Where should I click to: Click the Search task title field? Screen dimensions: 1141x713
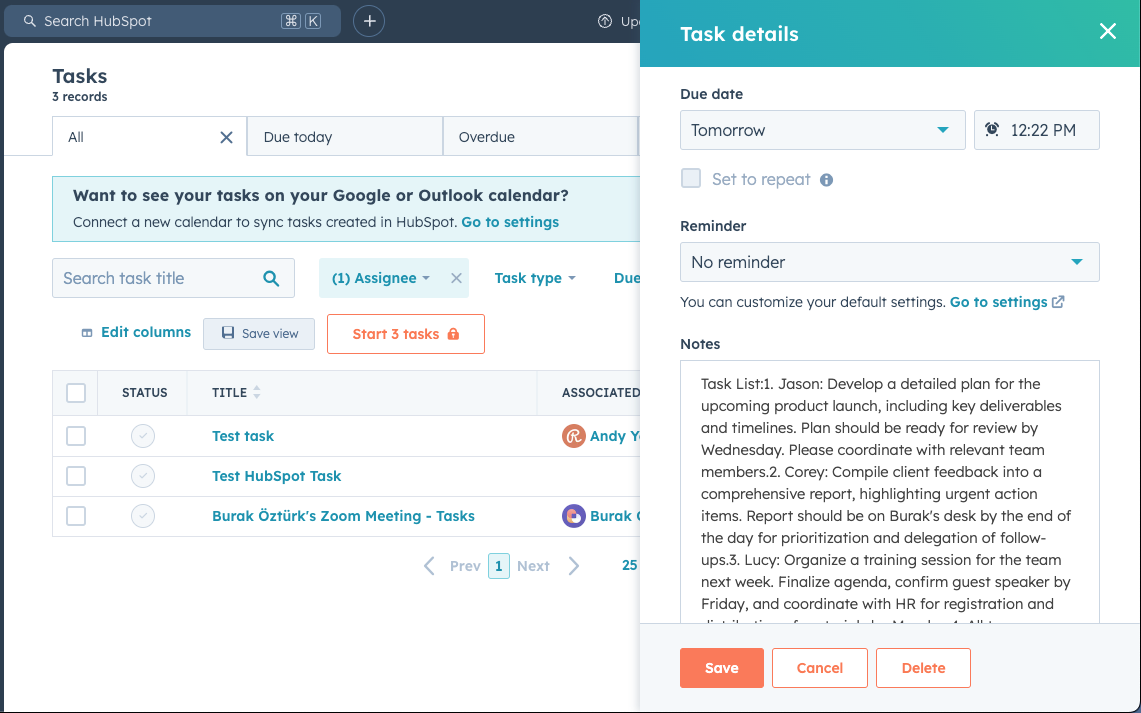(x=173, y=278)
